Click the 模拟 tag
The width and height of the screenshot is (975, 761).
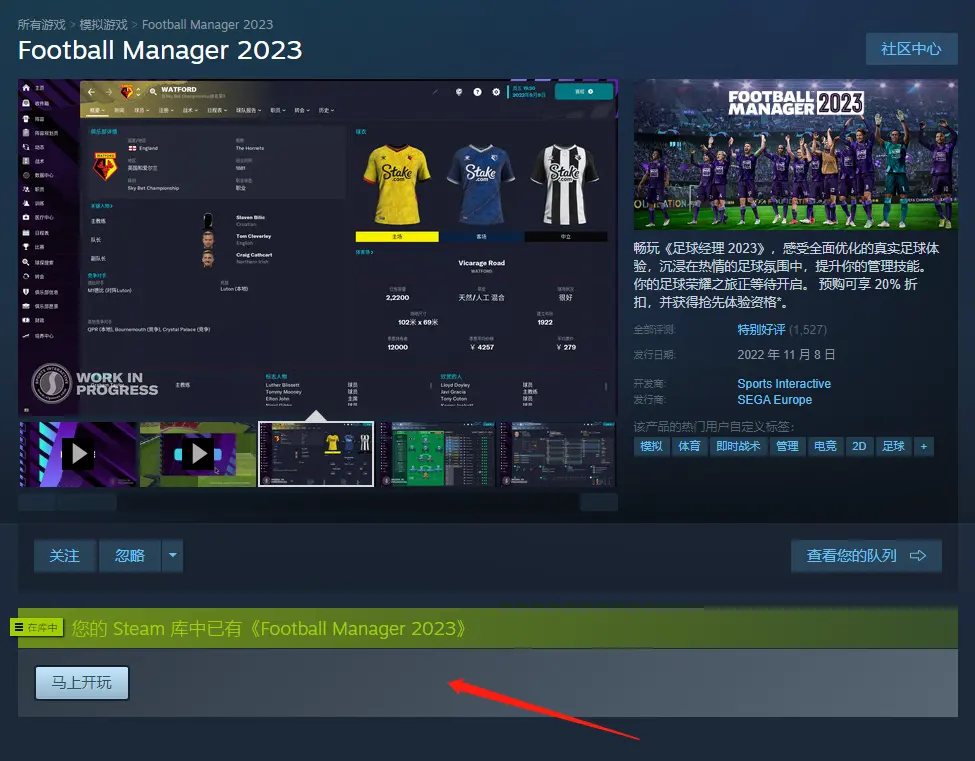tap(651, 446)
